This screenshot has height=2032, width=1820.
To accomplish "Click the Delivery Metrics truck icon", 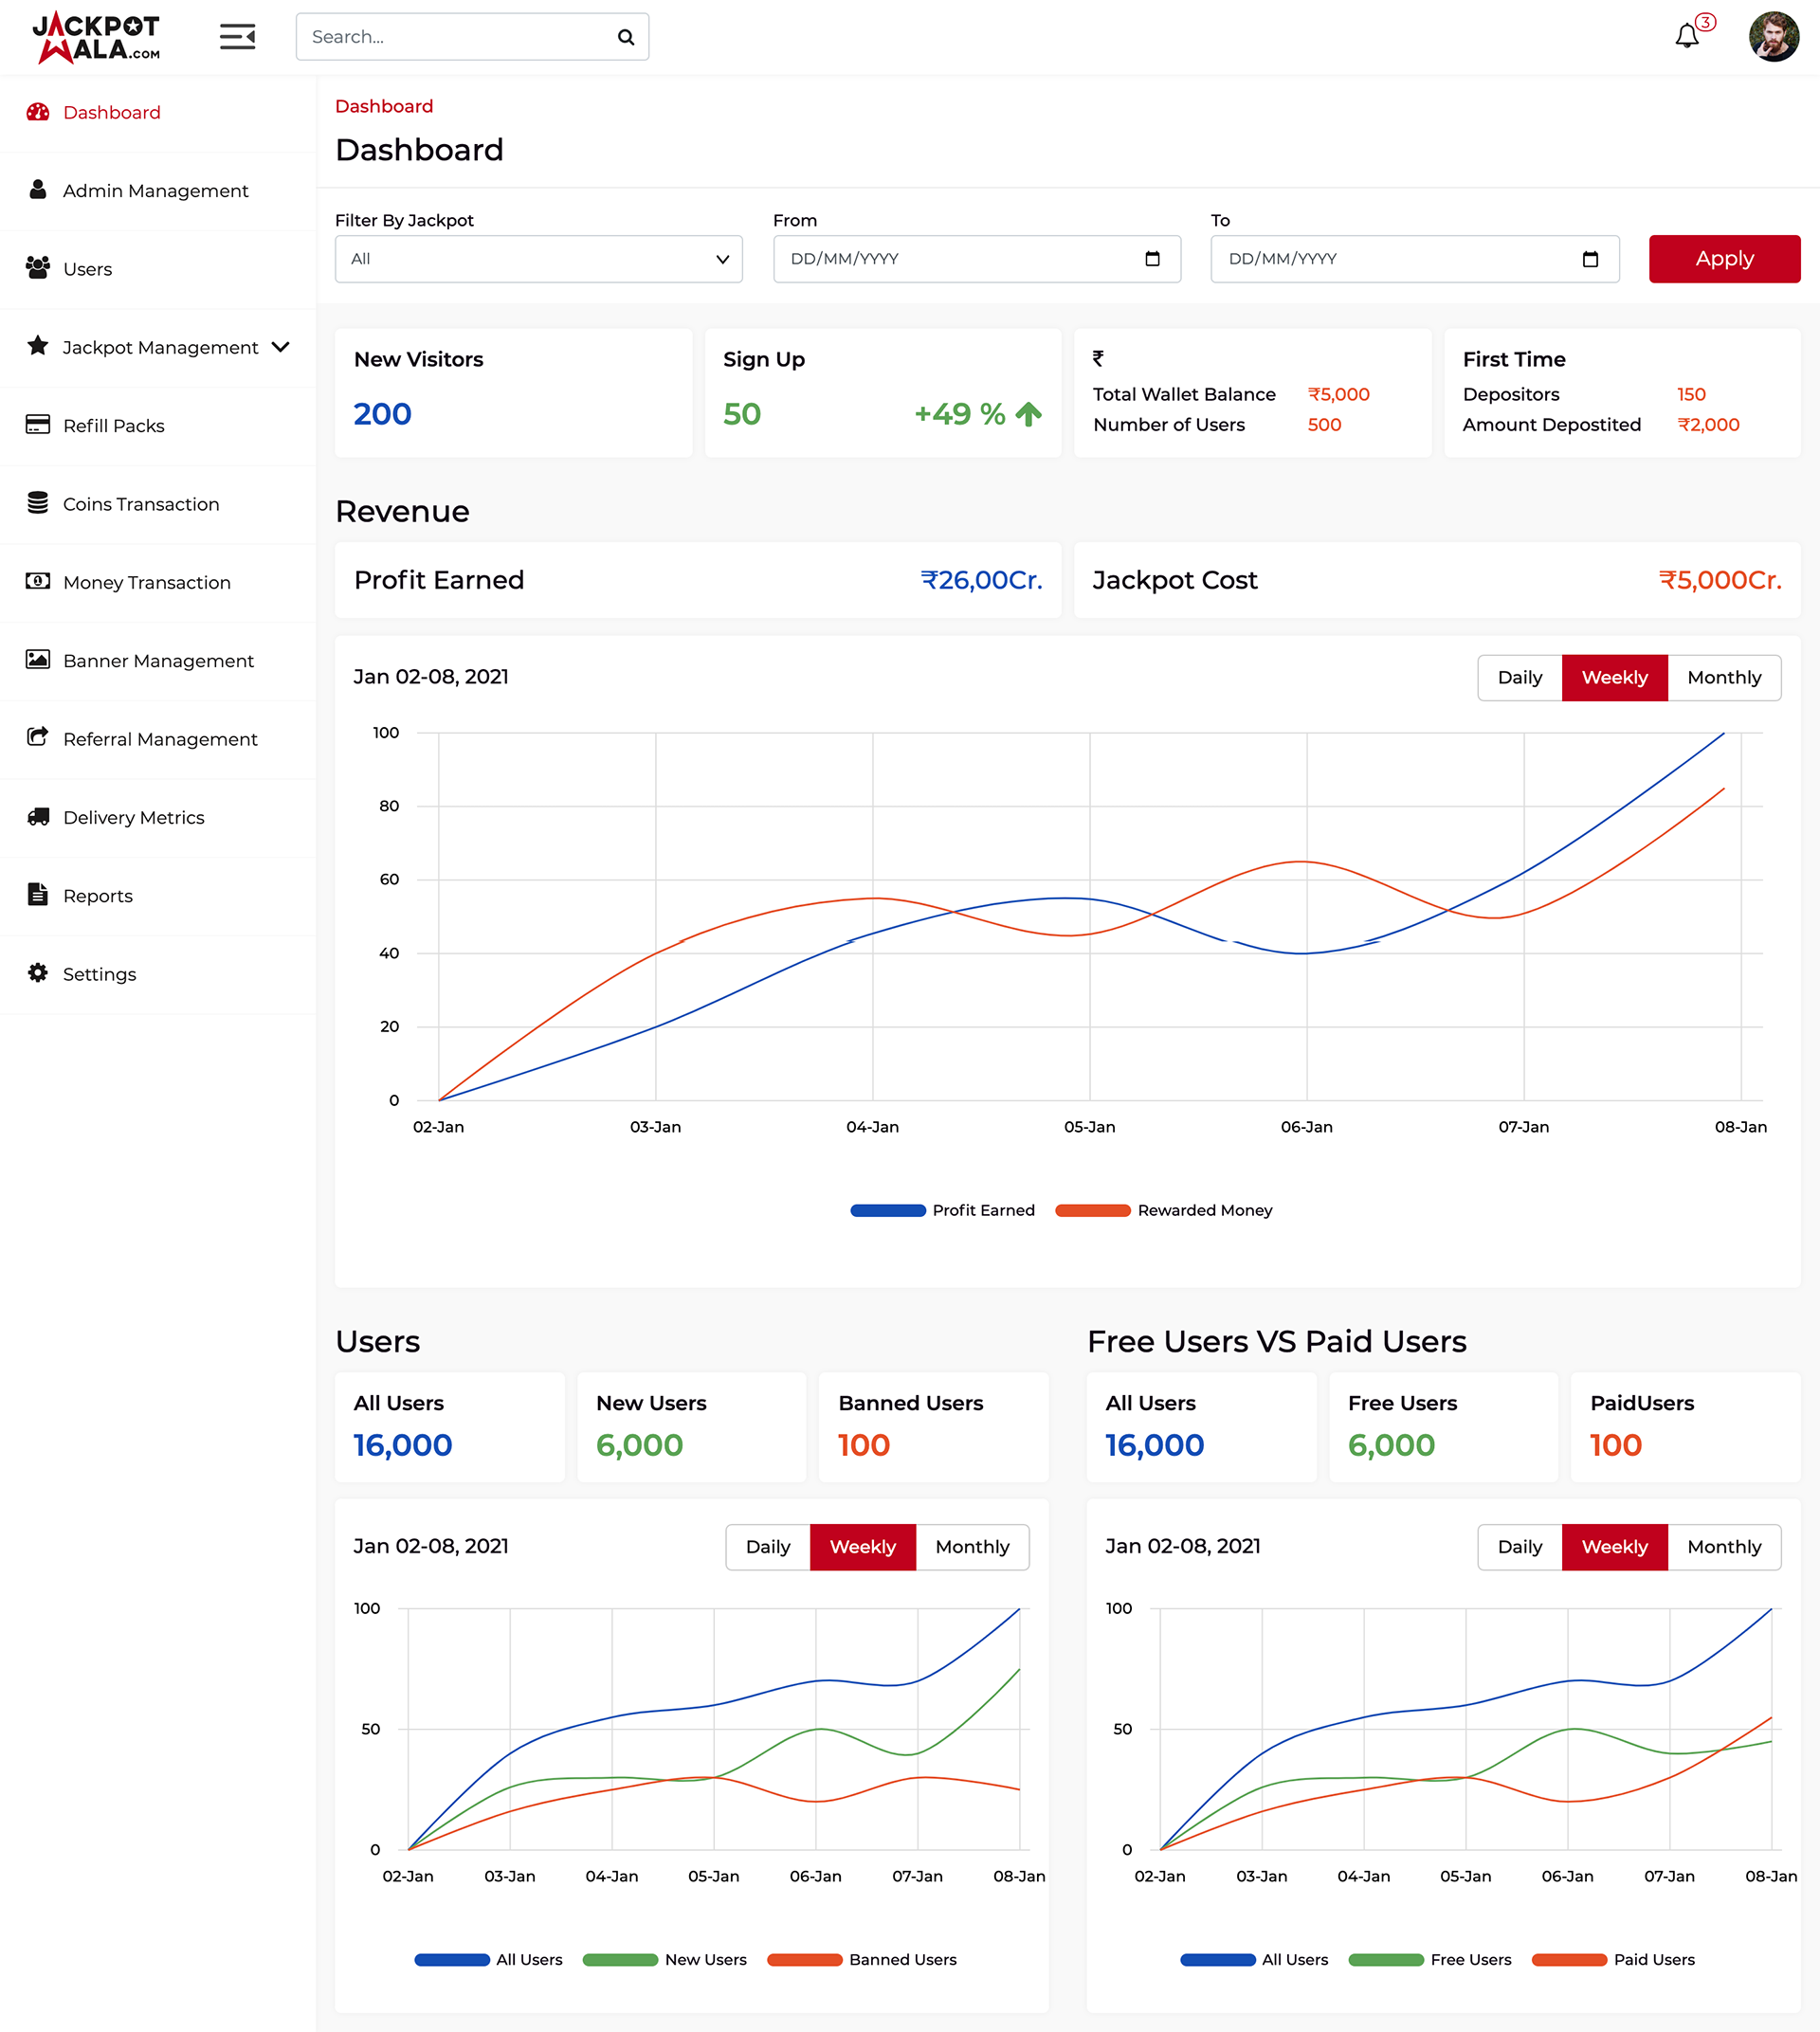I will [38, 817].
